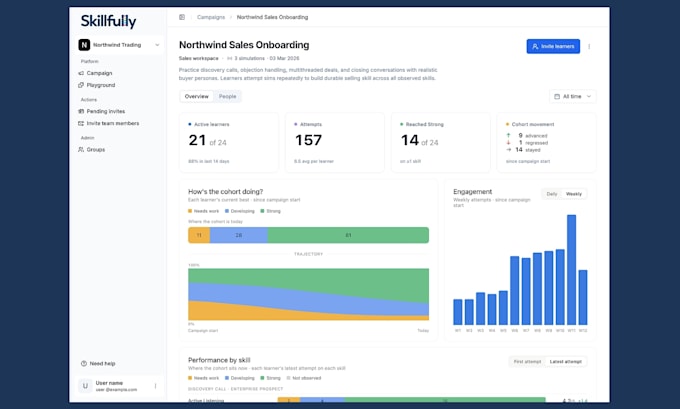Click the Northwind Sales Onboarding page title

[244, 45]
